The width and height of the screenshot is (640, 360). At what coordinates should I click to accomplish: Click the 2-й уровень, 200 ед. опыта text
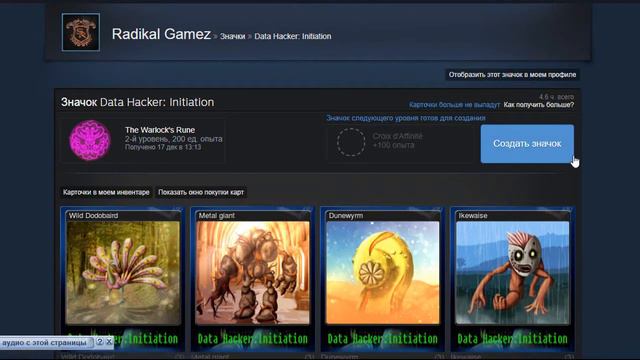[x=174, y=139]
